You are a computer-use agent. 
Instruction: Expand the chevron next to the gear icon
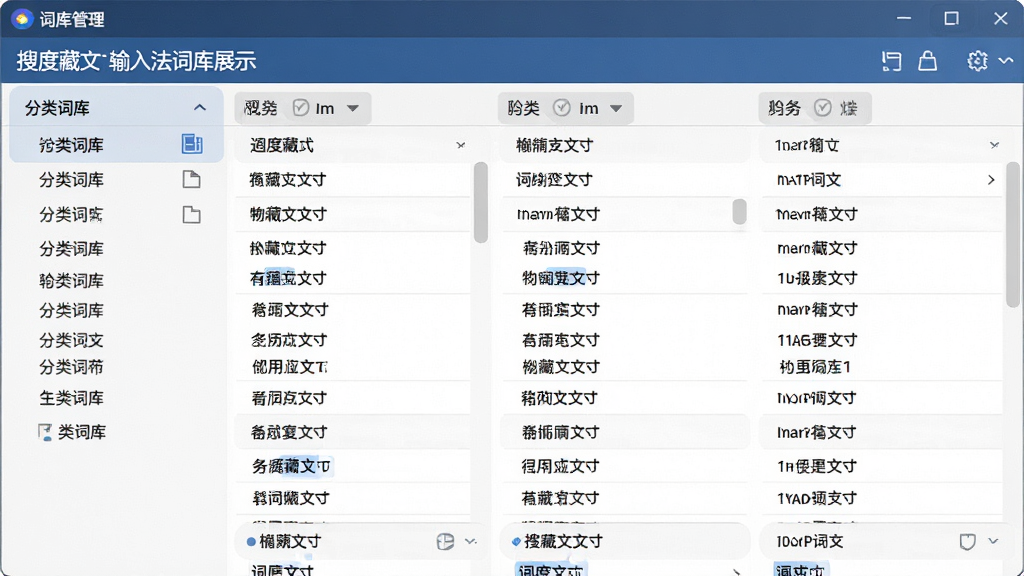point(1006,61)
